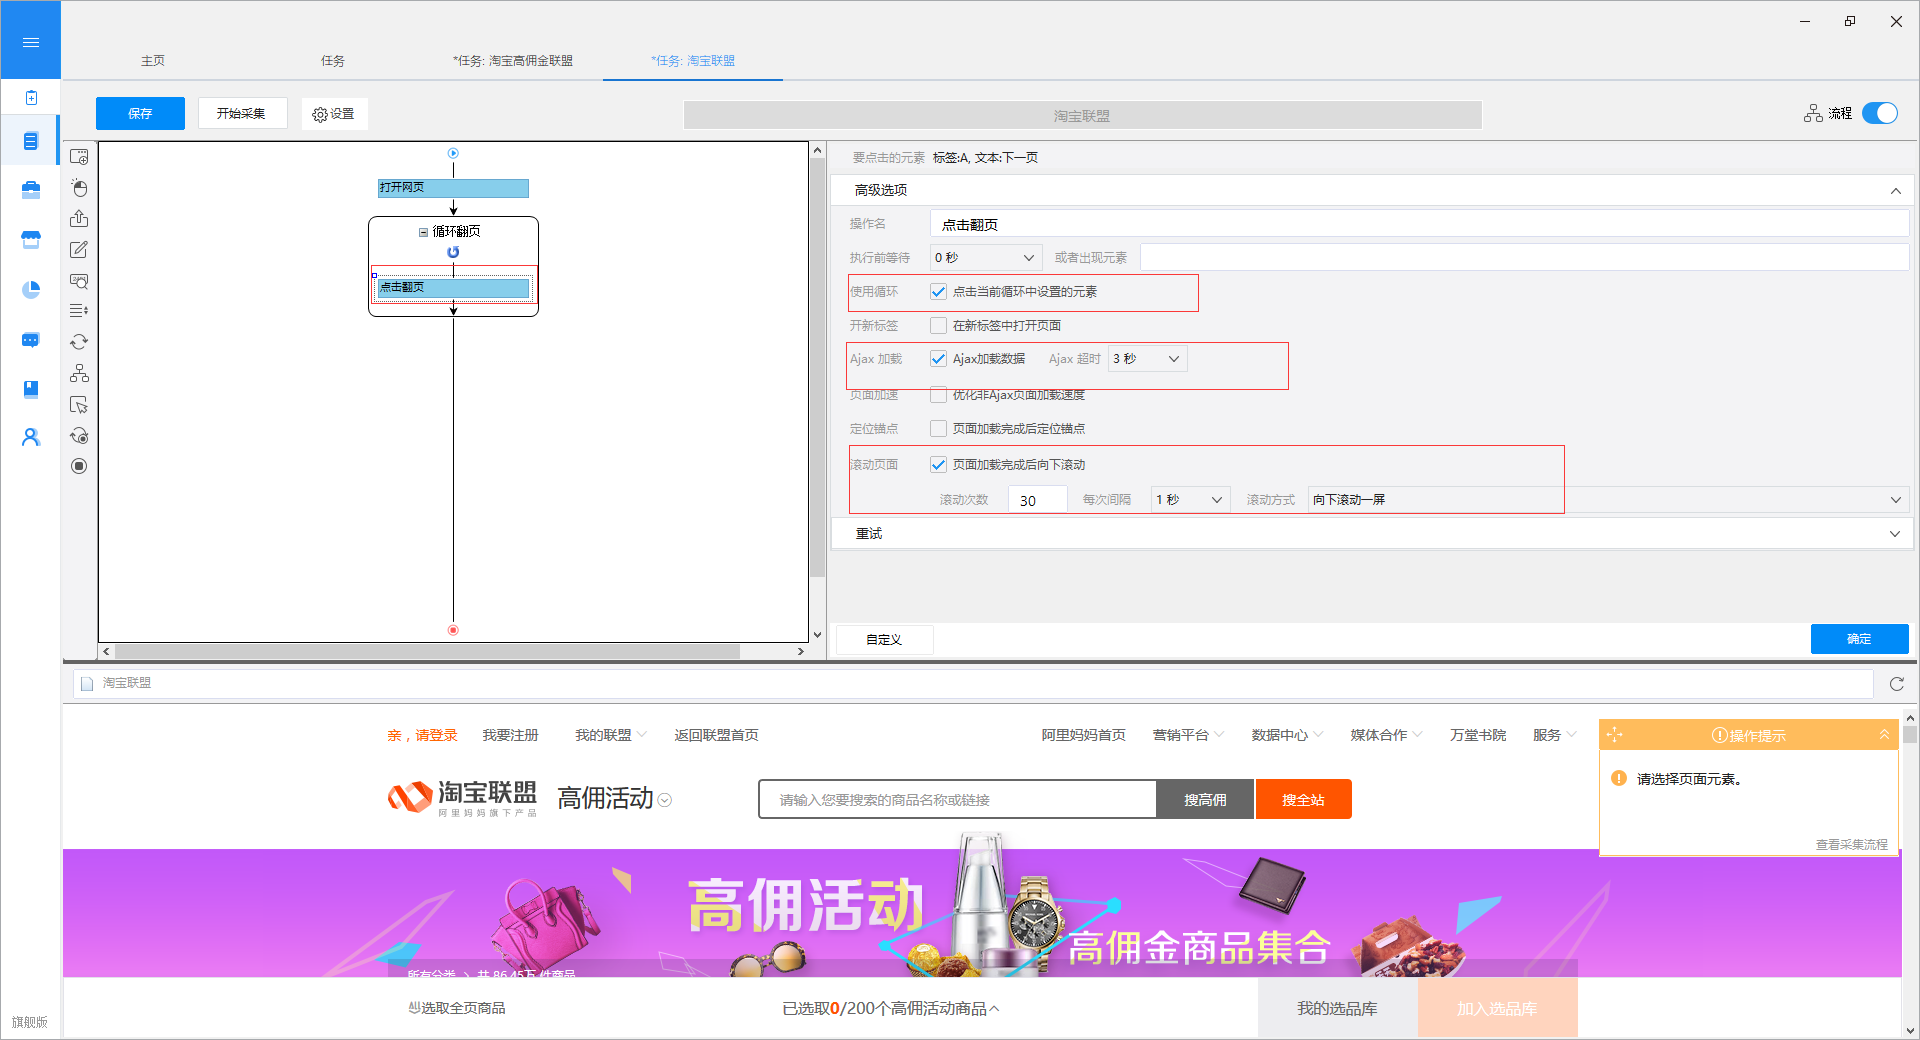Select the end process stop-circle tool

click(79, 466)
